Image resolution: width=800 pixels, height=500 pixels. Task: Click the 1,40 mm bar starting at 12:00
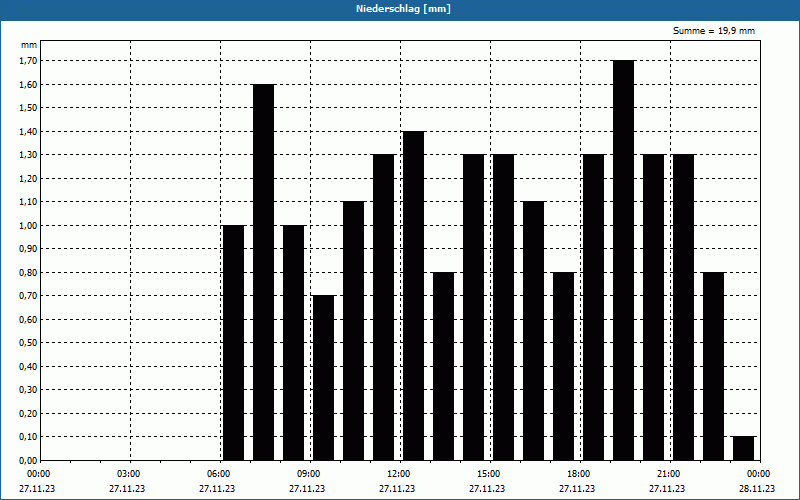point(413,295)
